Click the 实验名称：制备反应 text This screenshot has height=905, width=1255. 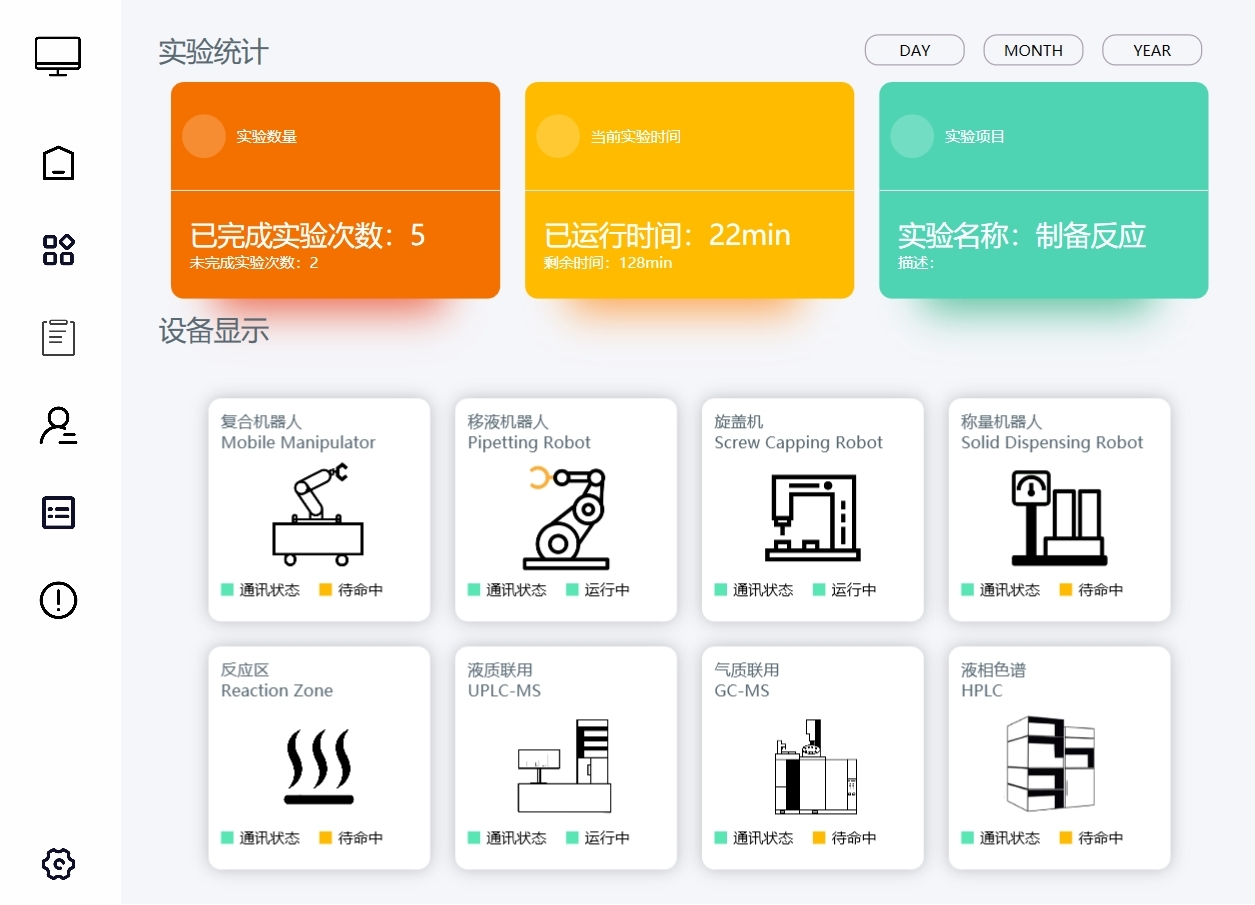[1022, 235]
